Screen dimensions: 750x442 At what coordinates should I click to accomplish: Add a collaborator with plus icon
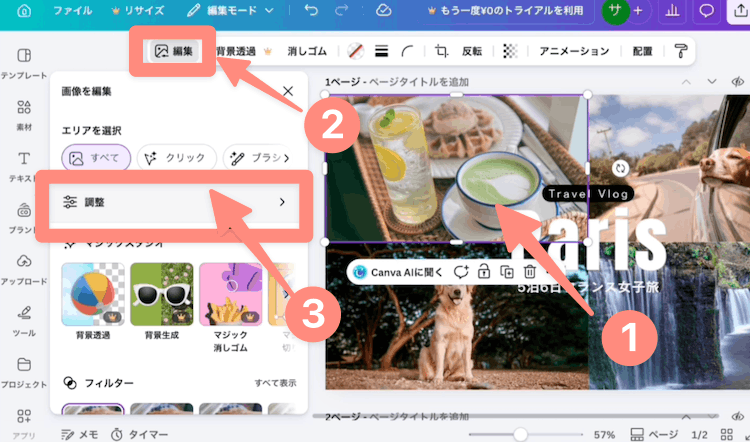(x=638, y=11)
